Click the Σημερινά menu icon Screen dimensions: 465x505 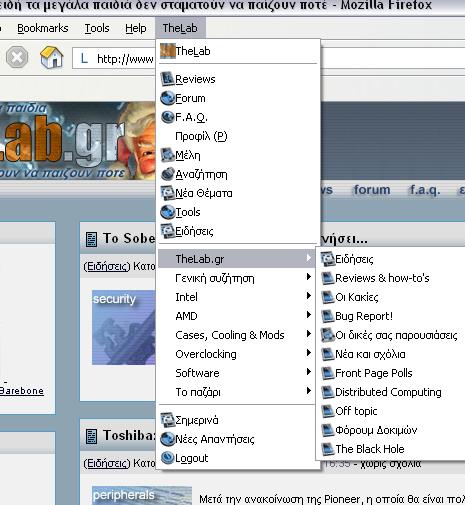coord(167,420)
